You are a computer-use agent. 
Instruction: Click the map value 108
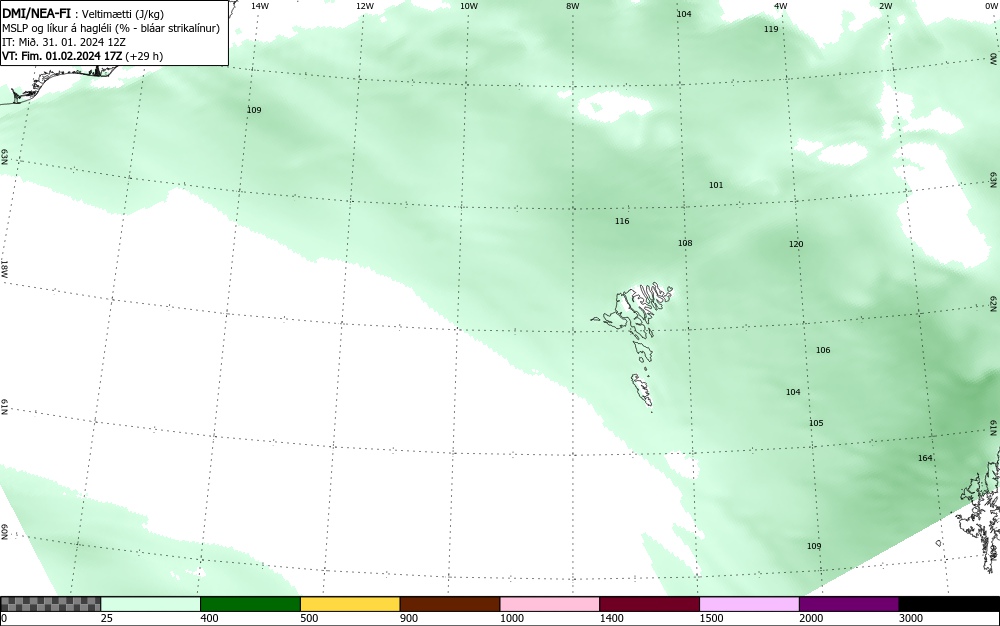click(685, 243)
